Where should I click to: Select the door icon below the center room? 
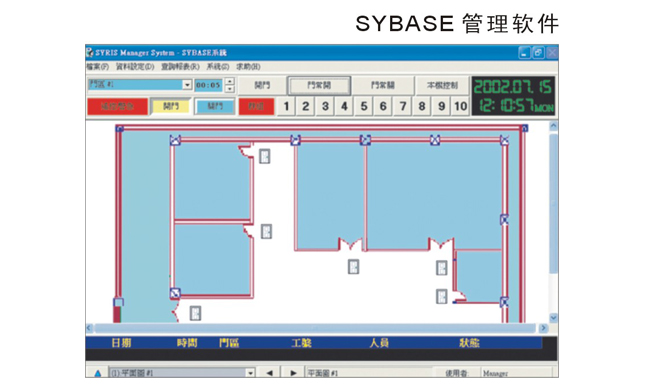pos(353,266)
